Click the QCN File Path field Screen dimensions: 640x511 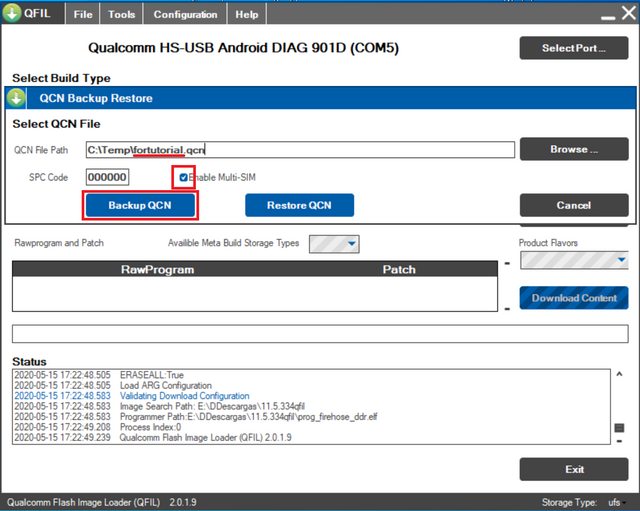click(300, 150)
